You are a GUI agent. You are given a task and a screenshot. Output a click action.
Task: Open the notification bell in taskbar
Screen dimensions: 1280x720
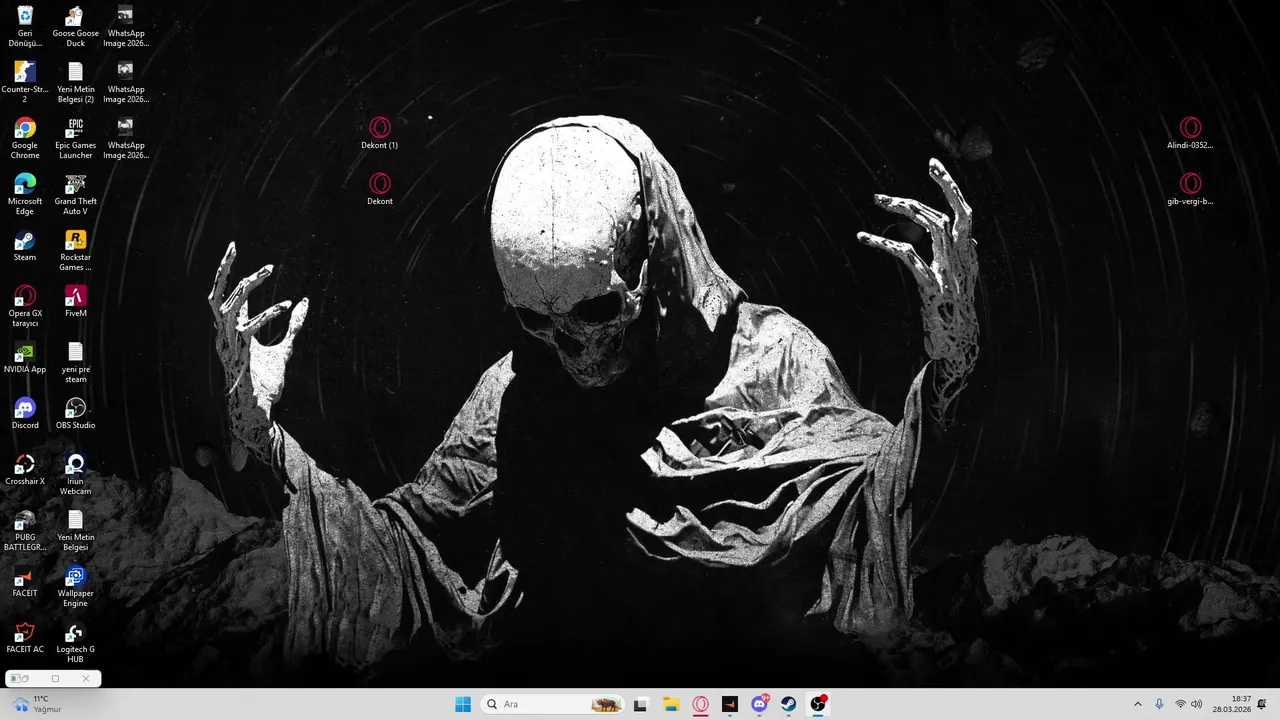1262,704
